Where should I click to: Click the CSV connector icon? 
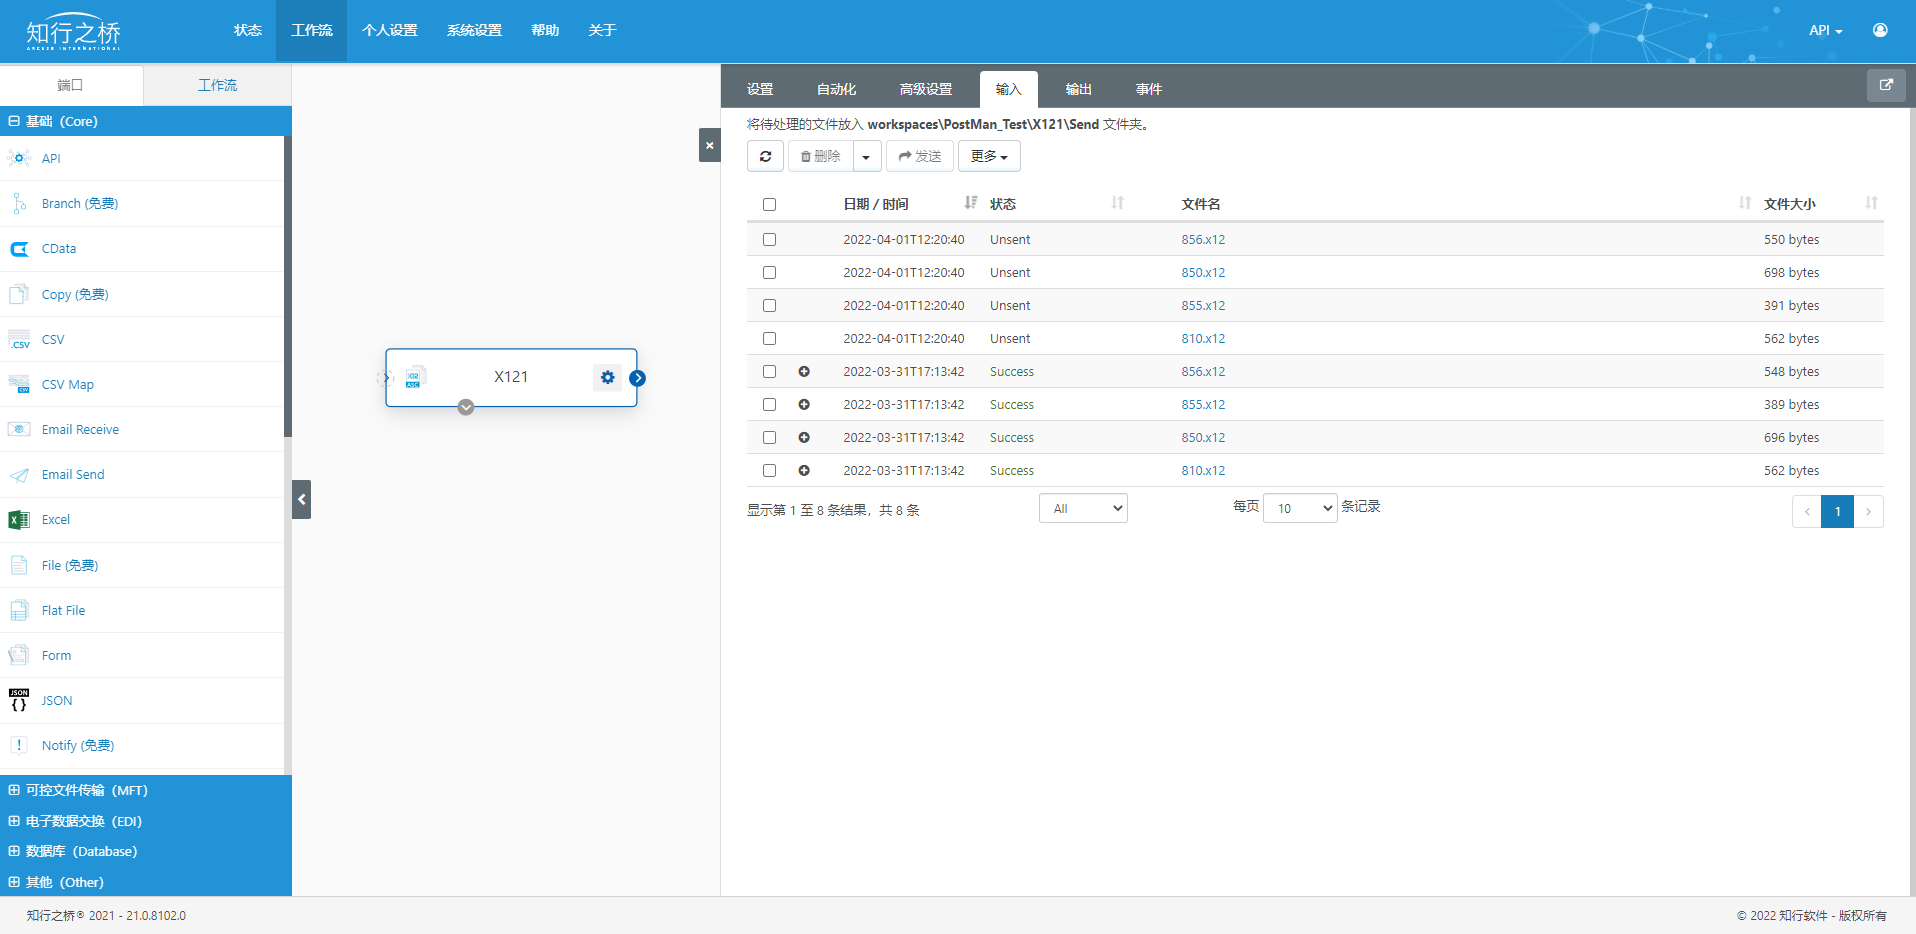(19, 339)
